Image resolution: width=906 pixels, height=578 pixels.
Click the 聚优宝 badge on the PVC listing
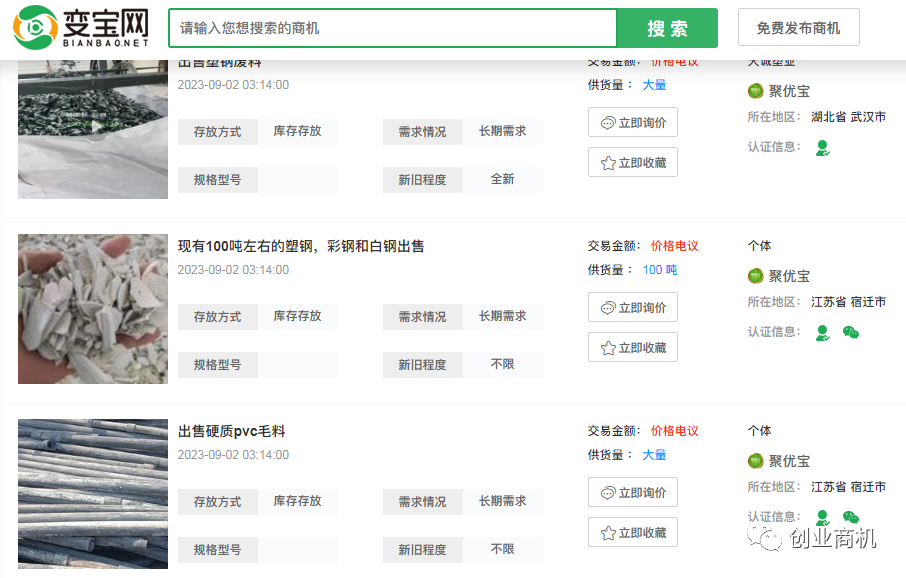pos(755,461)
